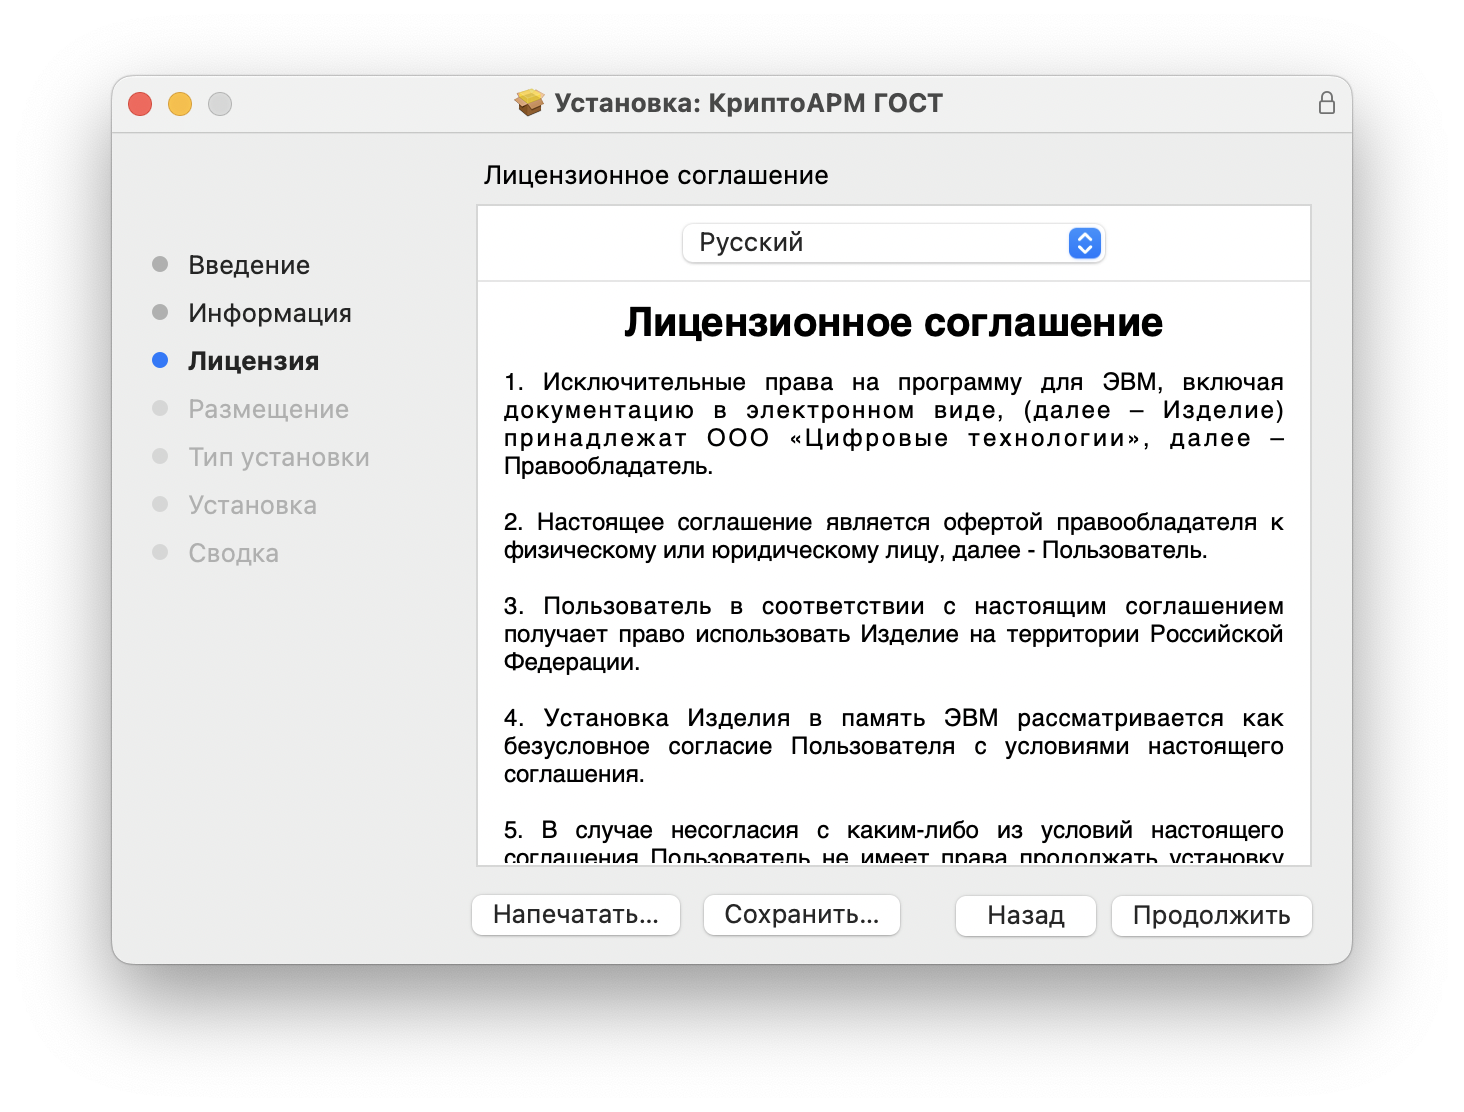Click the dot beside Тип установки
This screenshot has height=1112, width=1464.
coord(160,456)
